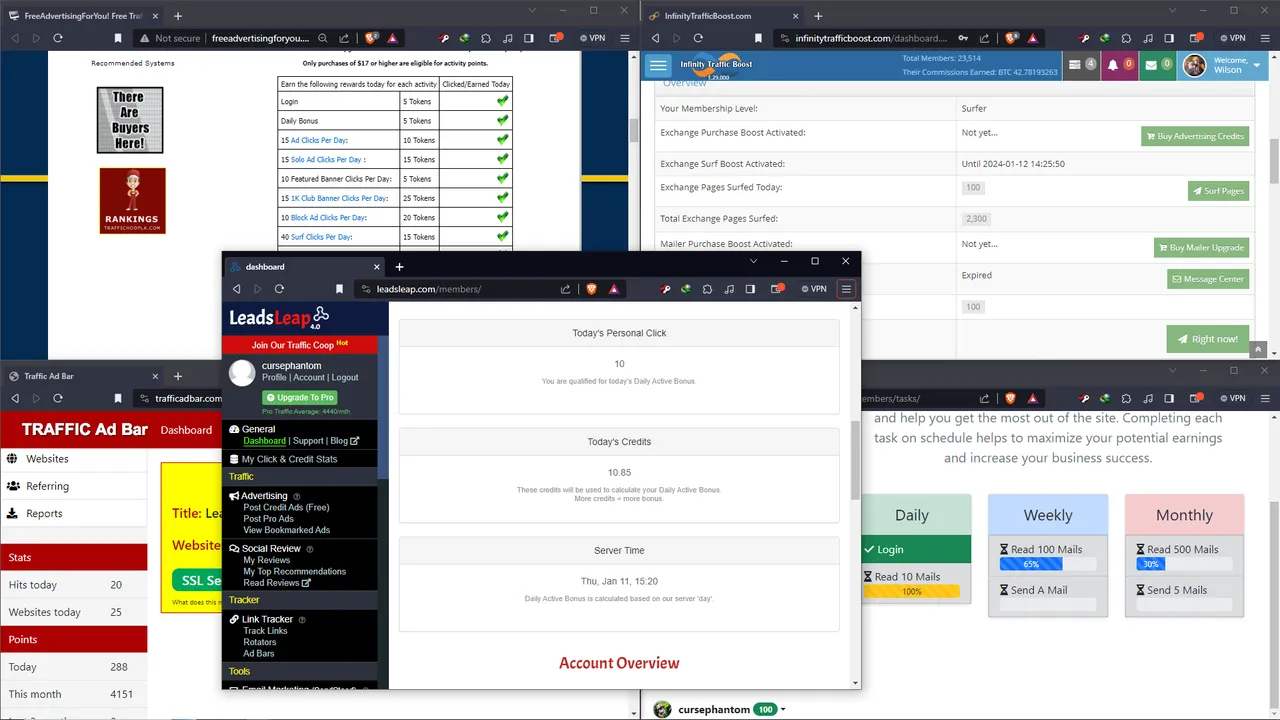Click Read 10 Mails 100% progress bar
The width and height of the screenshot is (1280, 720).
(912, 591)
